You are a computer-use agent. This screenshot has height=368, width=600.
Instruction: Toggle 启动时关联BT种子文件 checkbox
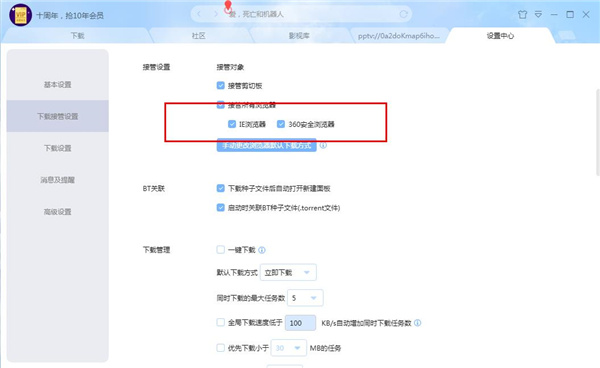220,208
